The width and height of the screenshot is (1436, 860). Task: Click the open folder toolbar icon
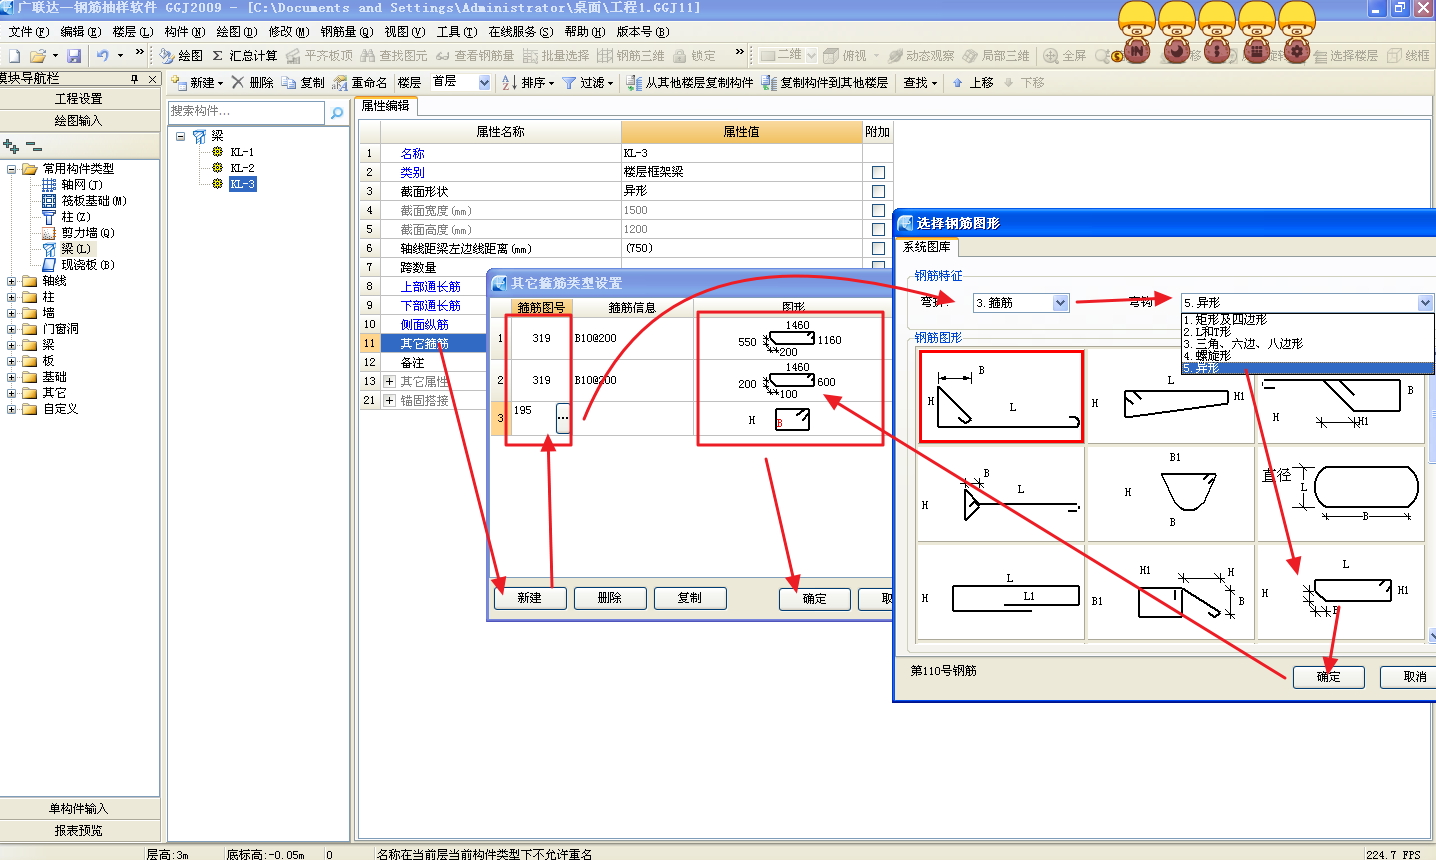38,56
